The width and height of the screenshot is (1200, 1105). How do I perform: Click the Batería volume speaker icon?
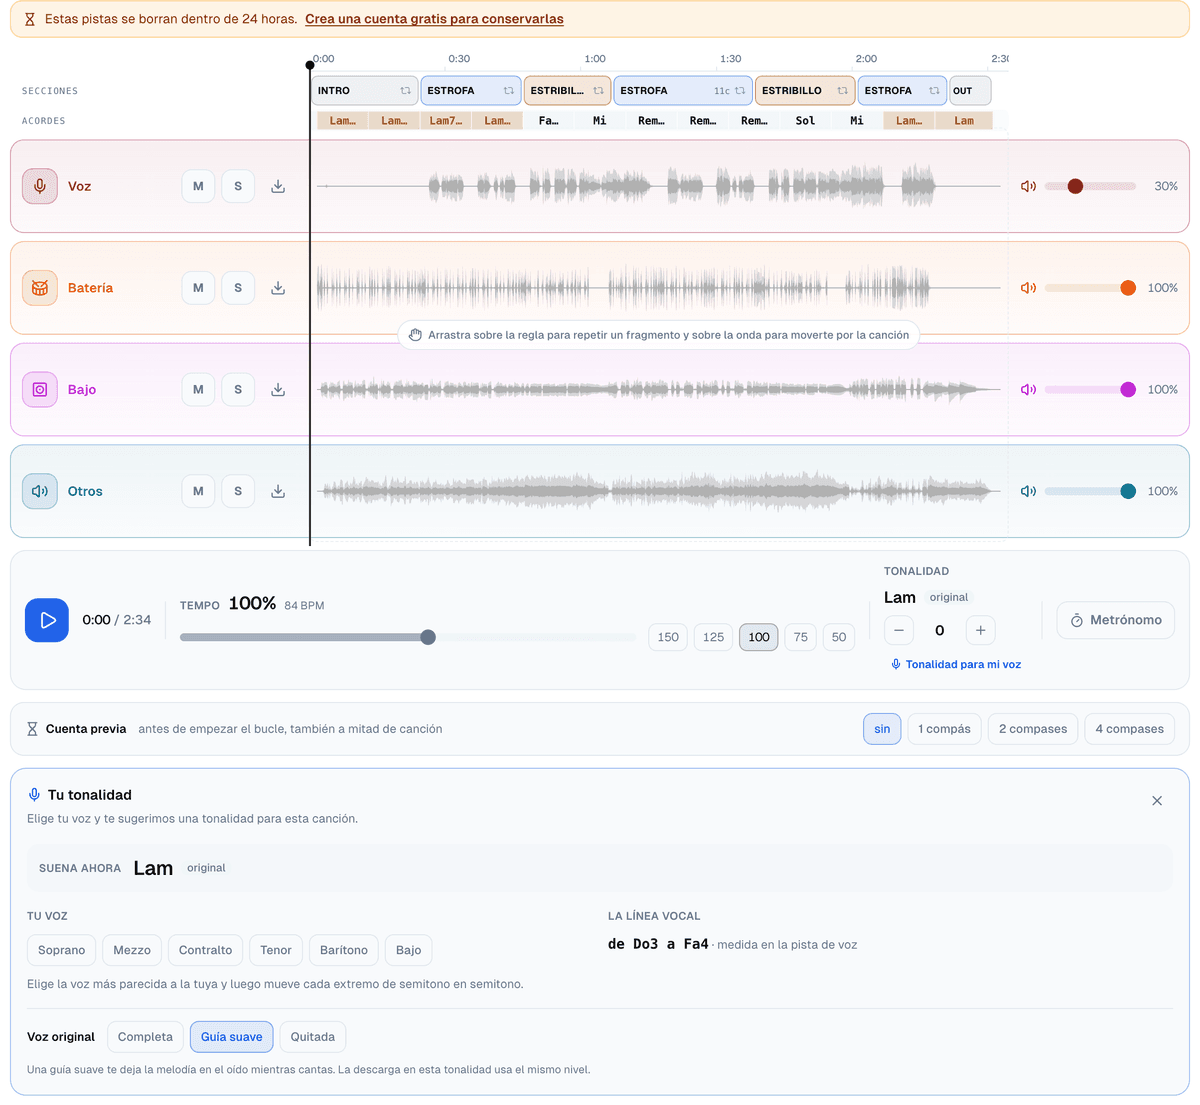pyautogui.click(x=1028, y=288)
